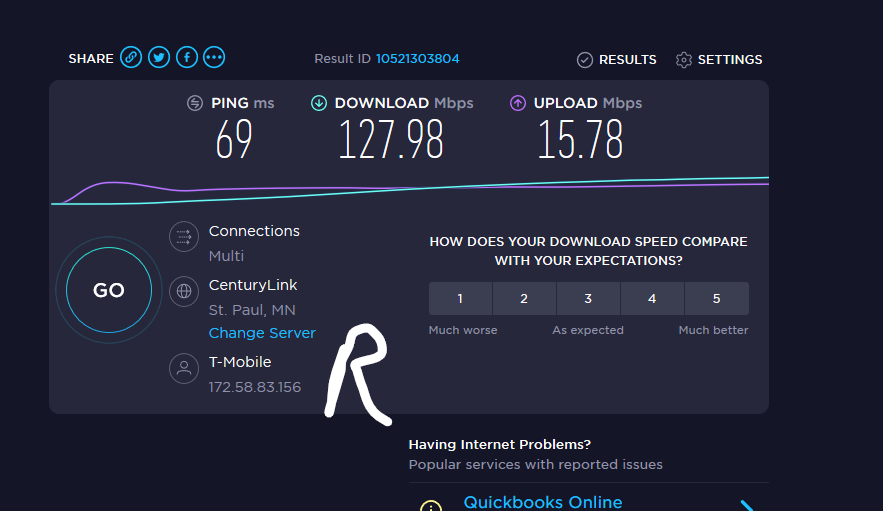Rate download speed 1 Much worse
The image size is (883, 511).
click(460, 299)
